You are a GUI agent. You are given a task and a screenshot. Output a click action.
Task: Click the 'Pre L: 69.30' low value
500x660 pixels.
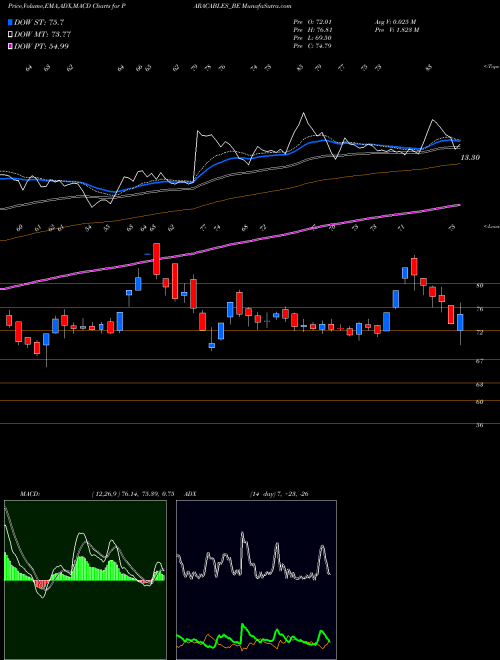click(313, 38)
